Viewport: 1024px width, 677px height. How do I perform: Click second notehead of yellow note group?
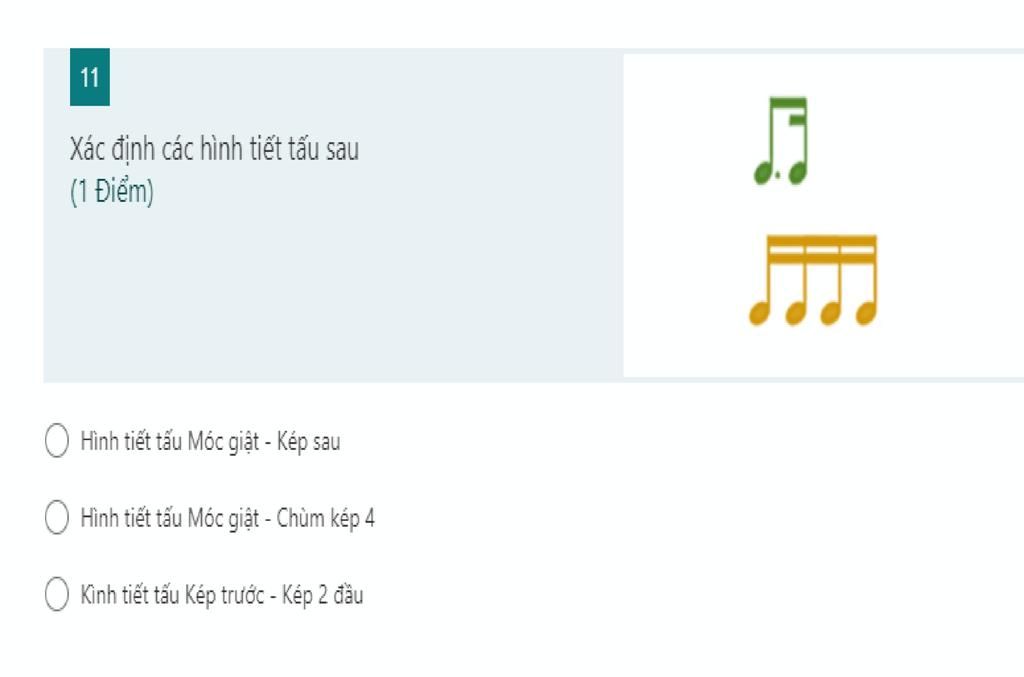[796, 315]
